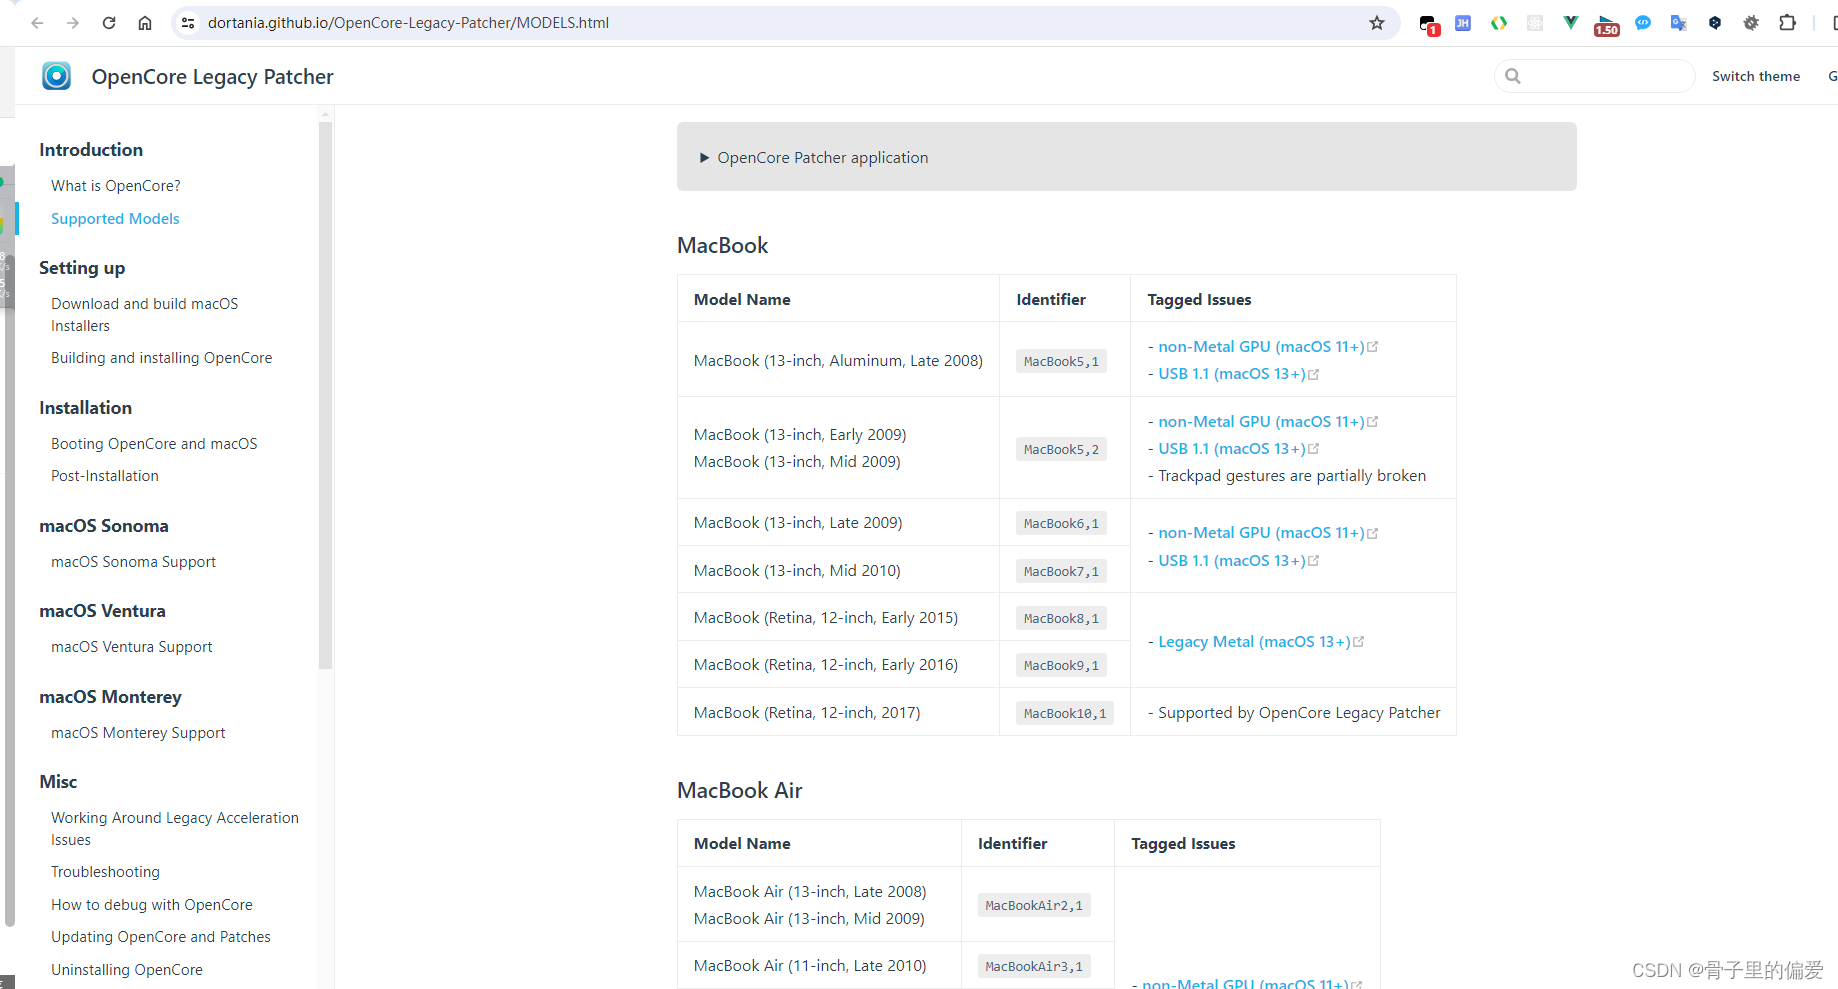Select the MacBook5,2 identifier code

point(1061,450)
